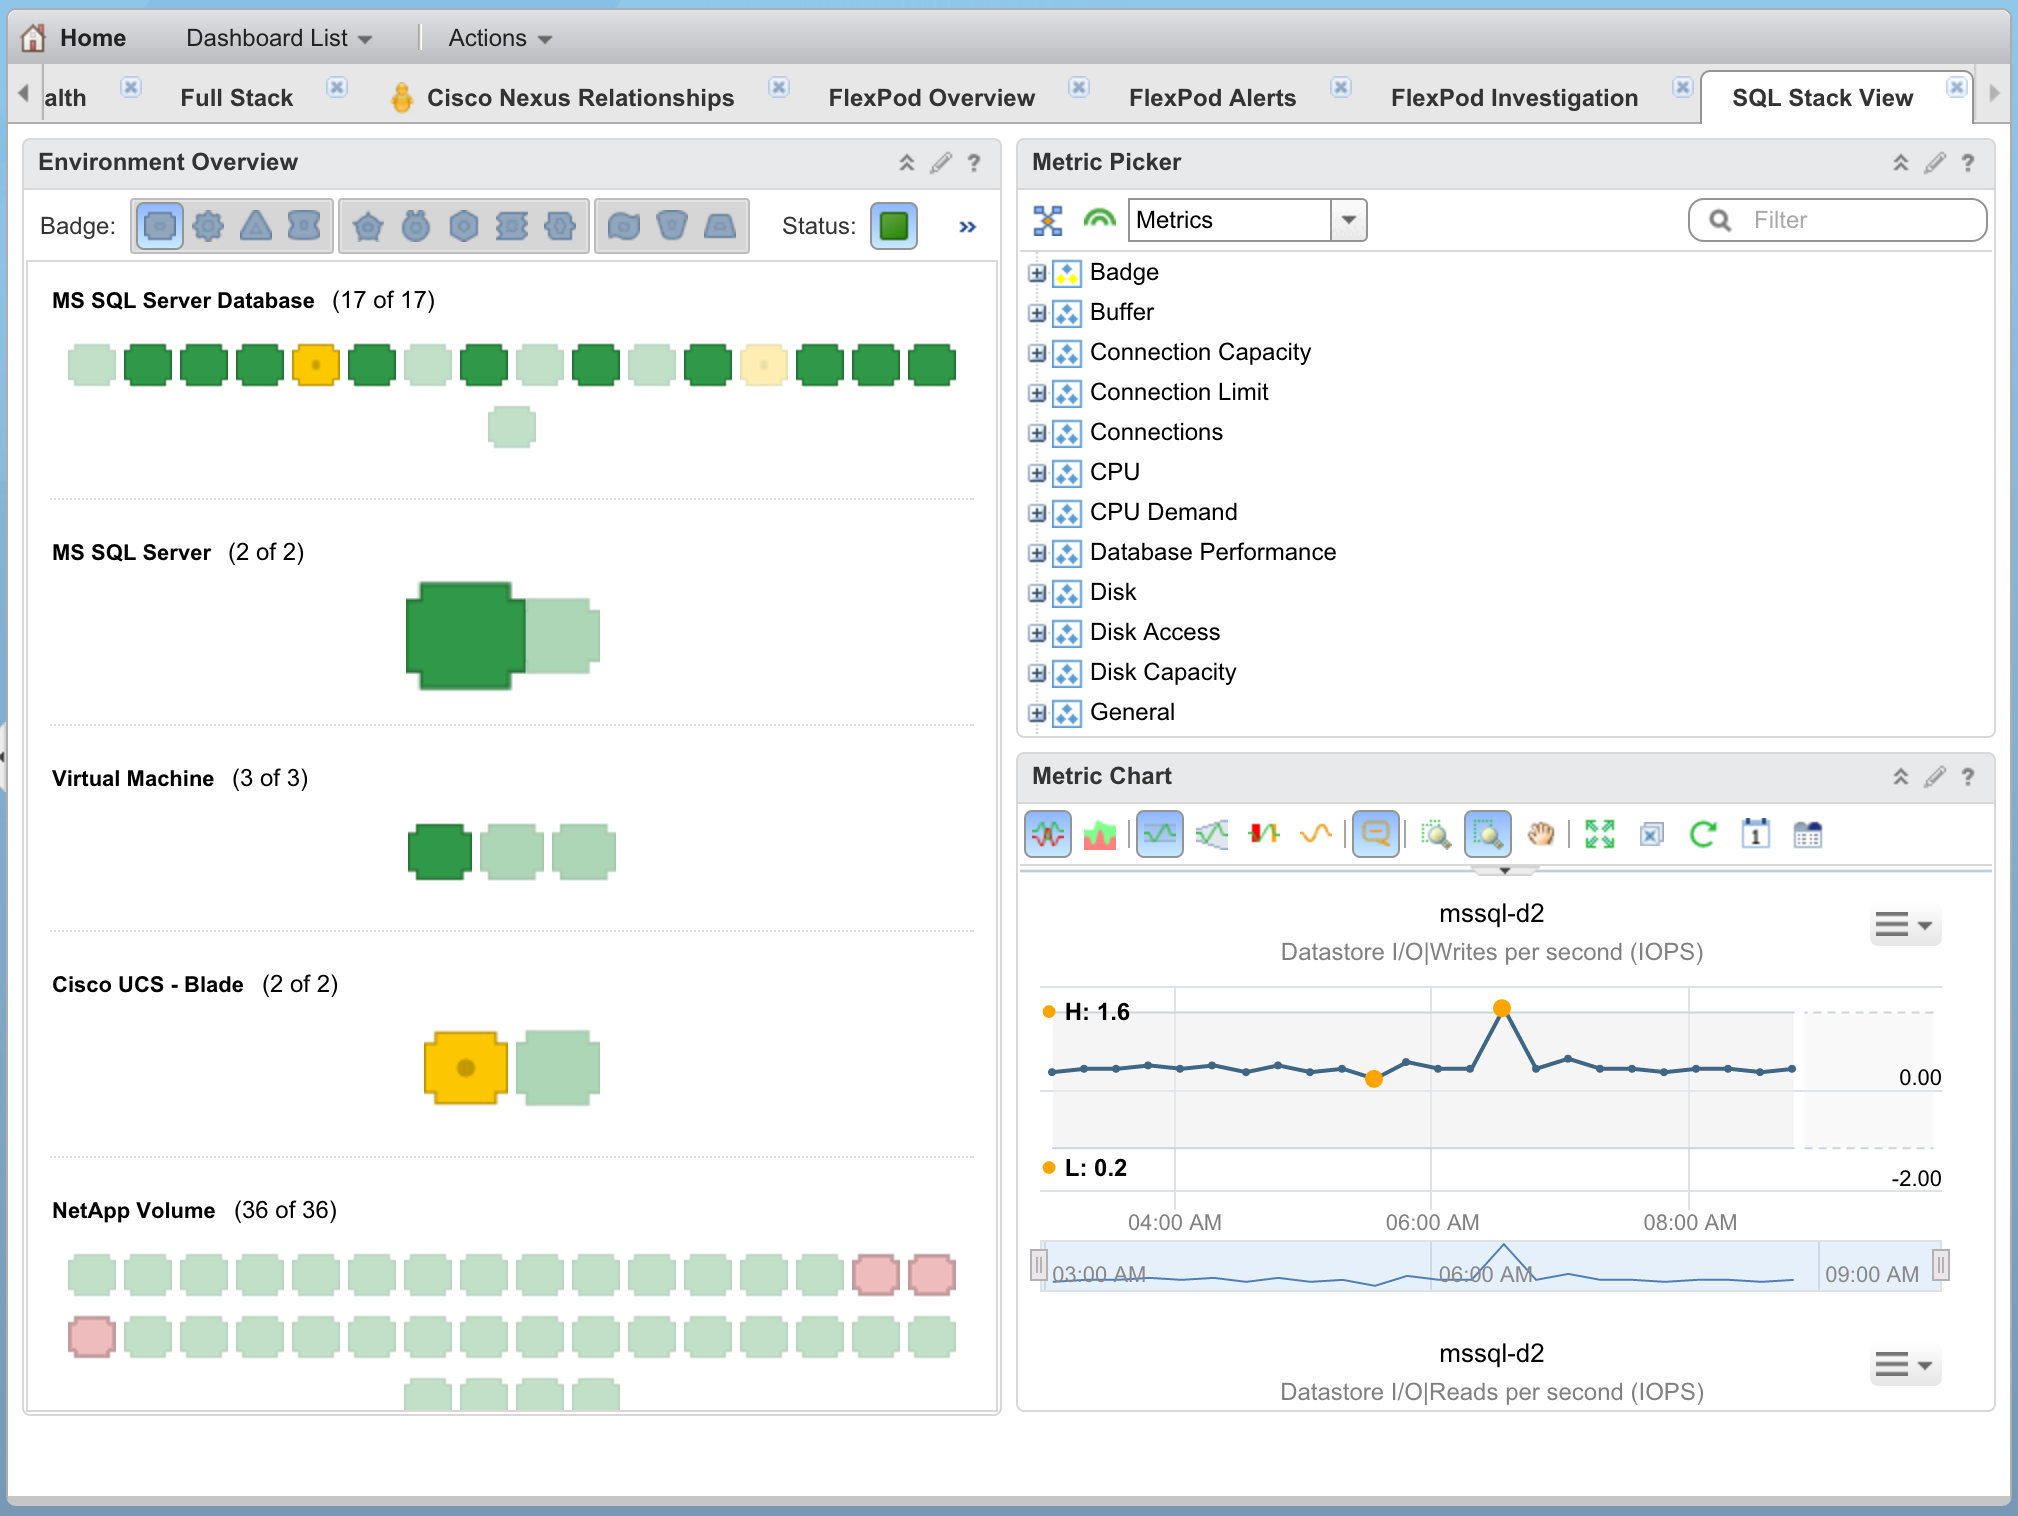Open help for the Metric Picker widget
Screen dimensions: 2018x1516
pyautogui.click(x=1967, y=163)
